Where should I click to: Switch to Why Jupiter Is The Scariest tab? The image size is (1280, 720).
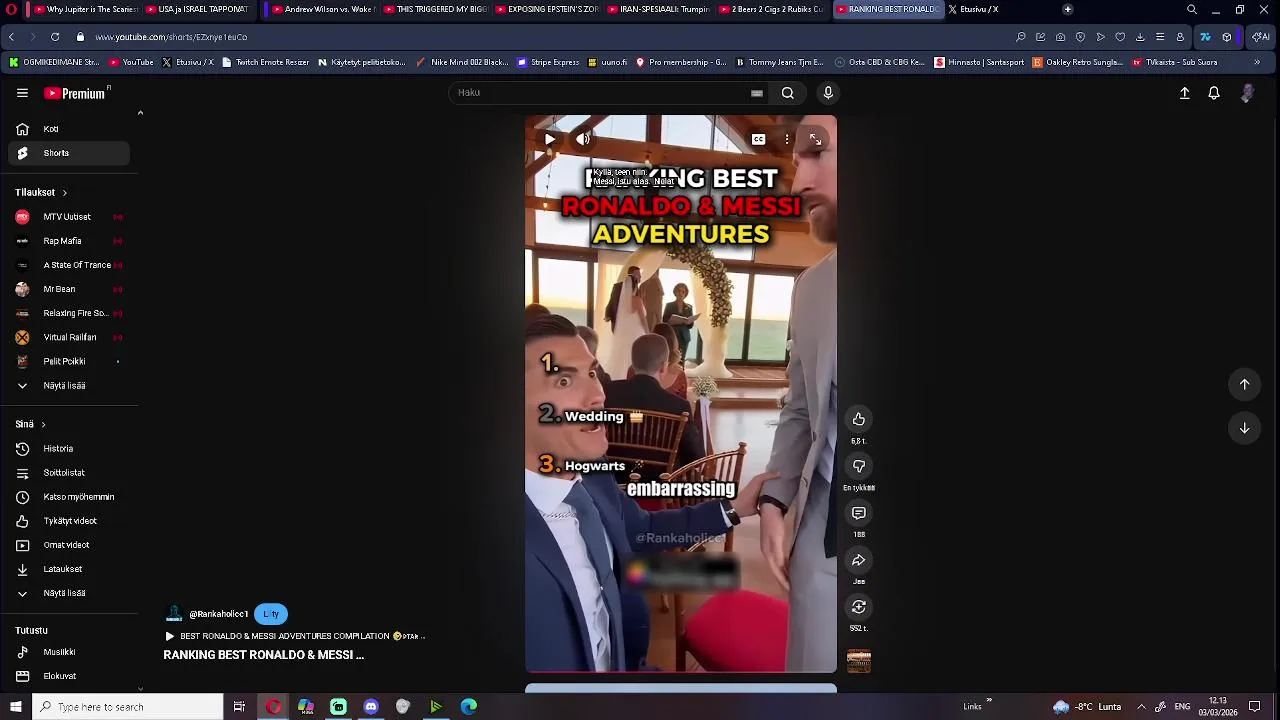coord(84,10)
